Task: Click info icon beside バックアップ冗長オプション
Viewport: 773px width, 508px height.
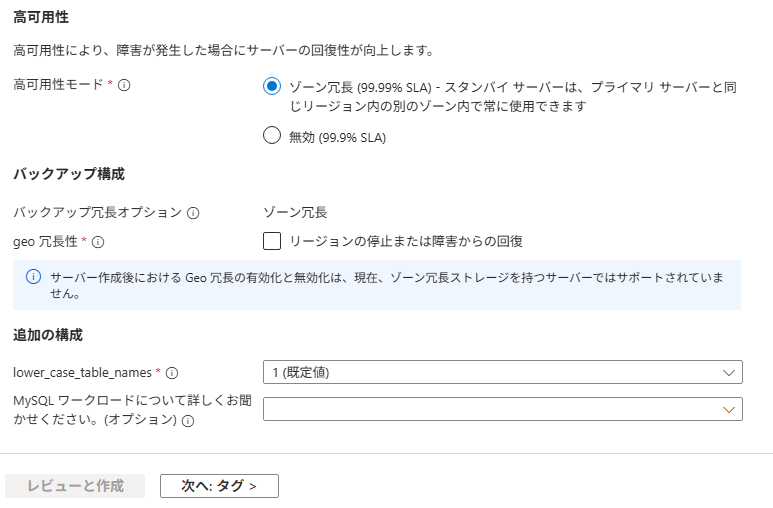Action: (x=193, y=213)
